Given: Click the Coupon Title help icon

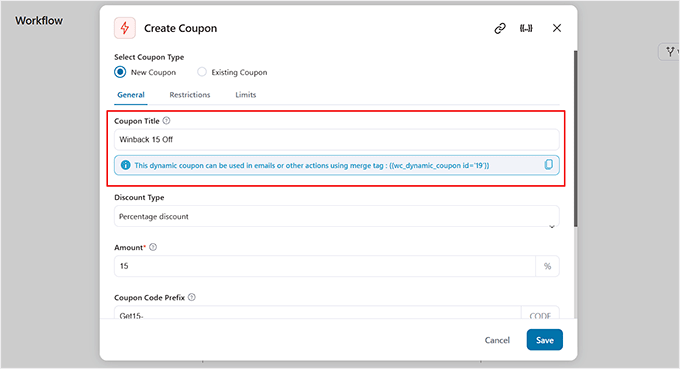Looking at the screenshot, I should pyautogui.click(x=167, y=121).
